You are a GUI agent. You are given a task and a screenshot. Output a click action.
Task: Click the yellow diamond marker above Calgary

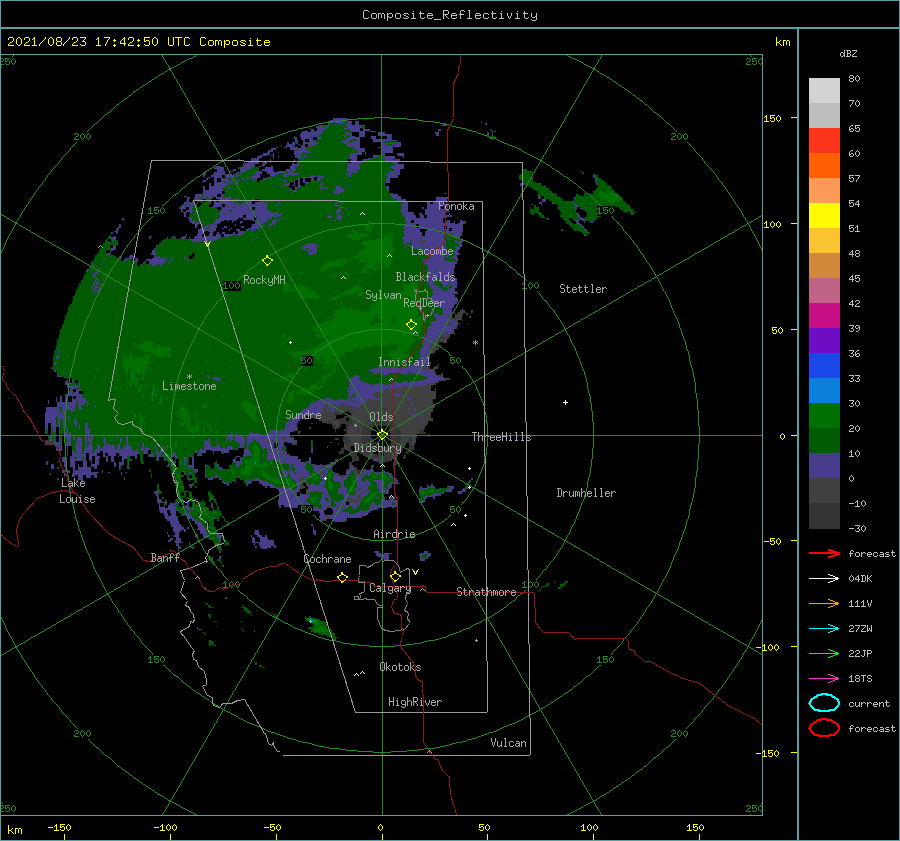coord(395,576)
